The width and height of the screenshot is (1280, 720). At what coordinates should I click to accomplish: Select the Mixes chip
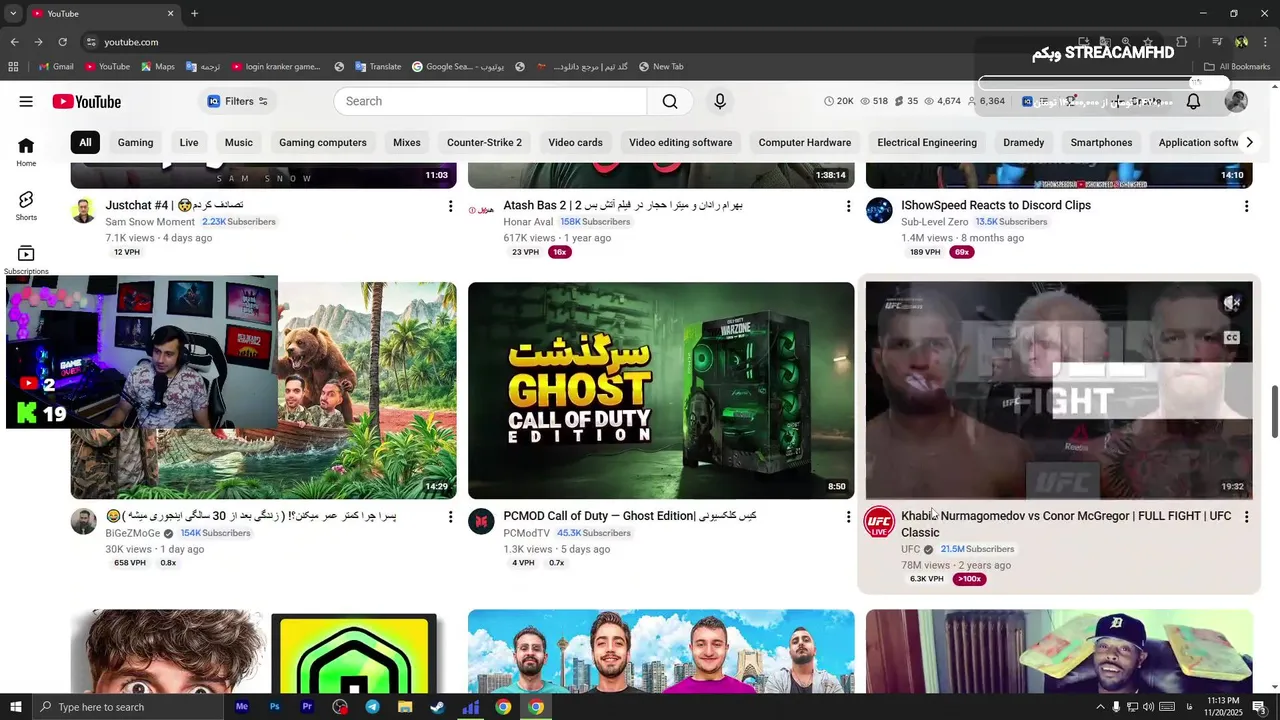click(x=407, y=142)
